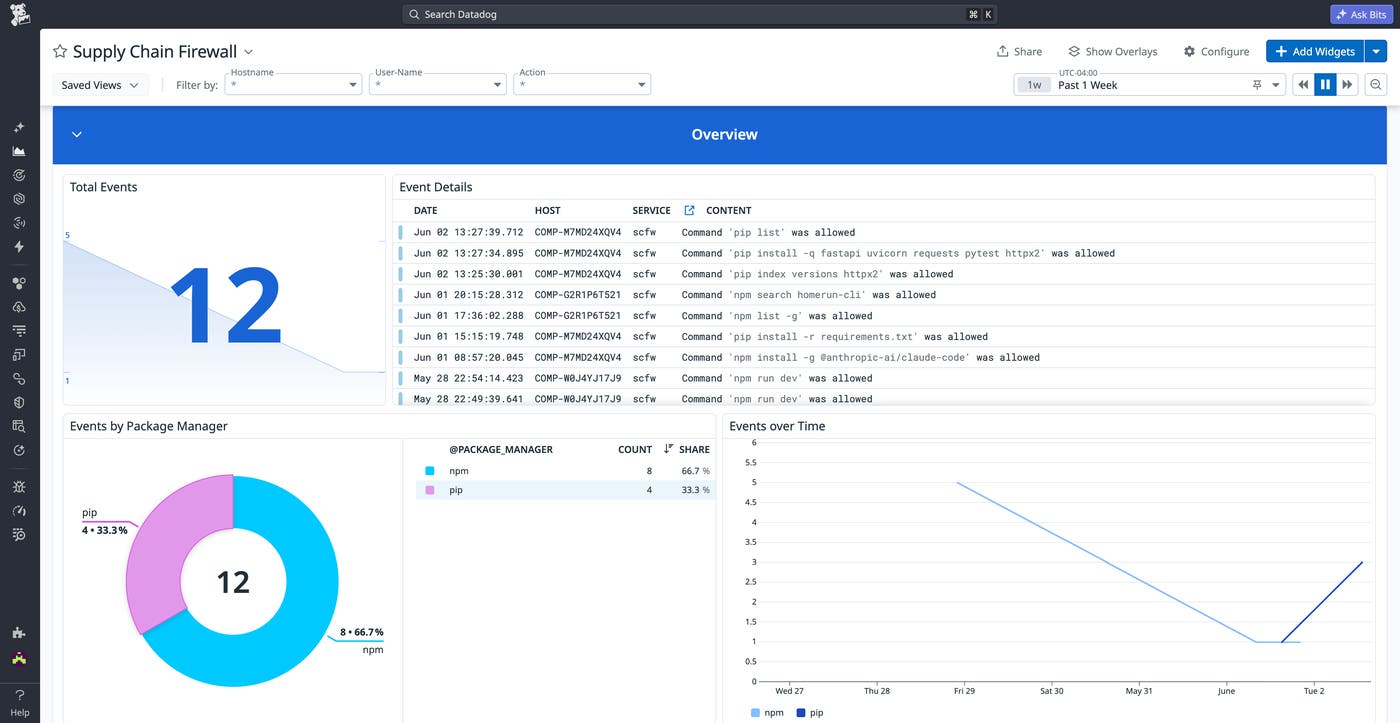Click the Total Events 12 value

[225, 306]
